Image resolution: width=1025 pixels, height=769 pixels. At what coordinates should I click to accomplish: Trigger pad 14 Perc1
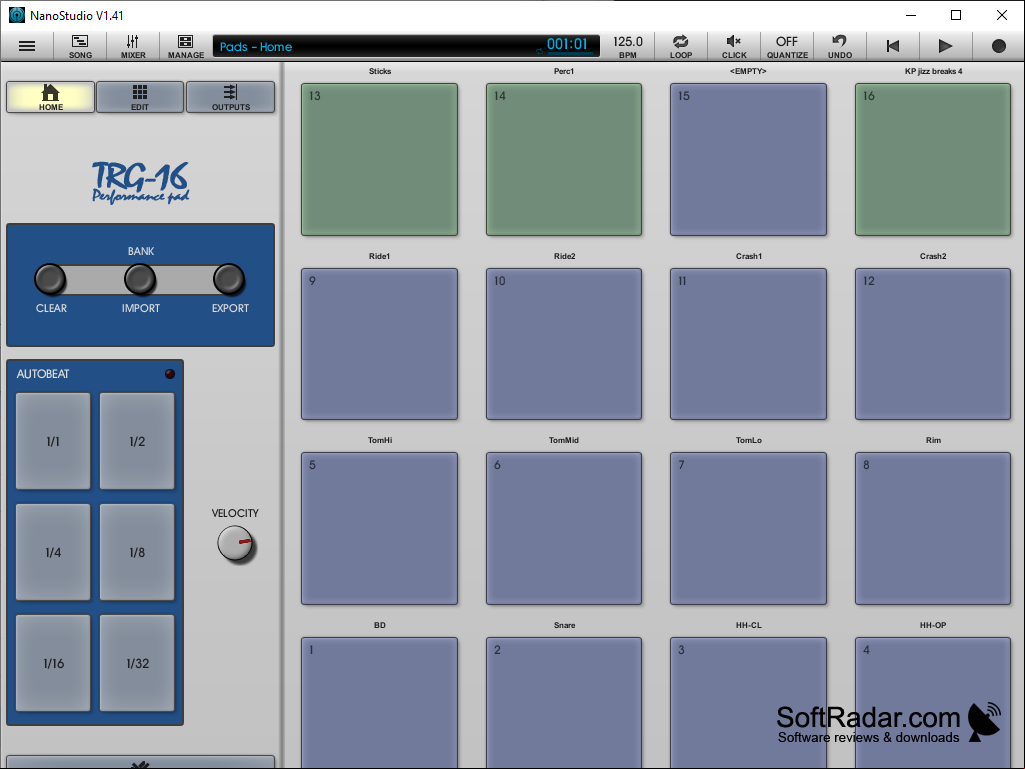(x=564, y=159)
